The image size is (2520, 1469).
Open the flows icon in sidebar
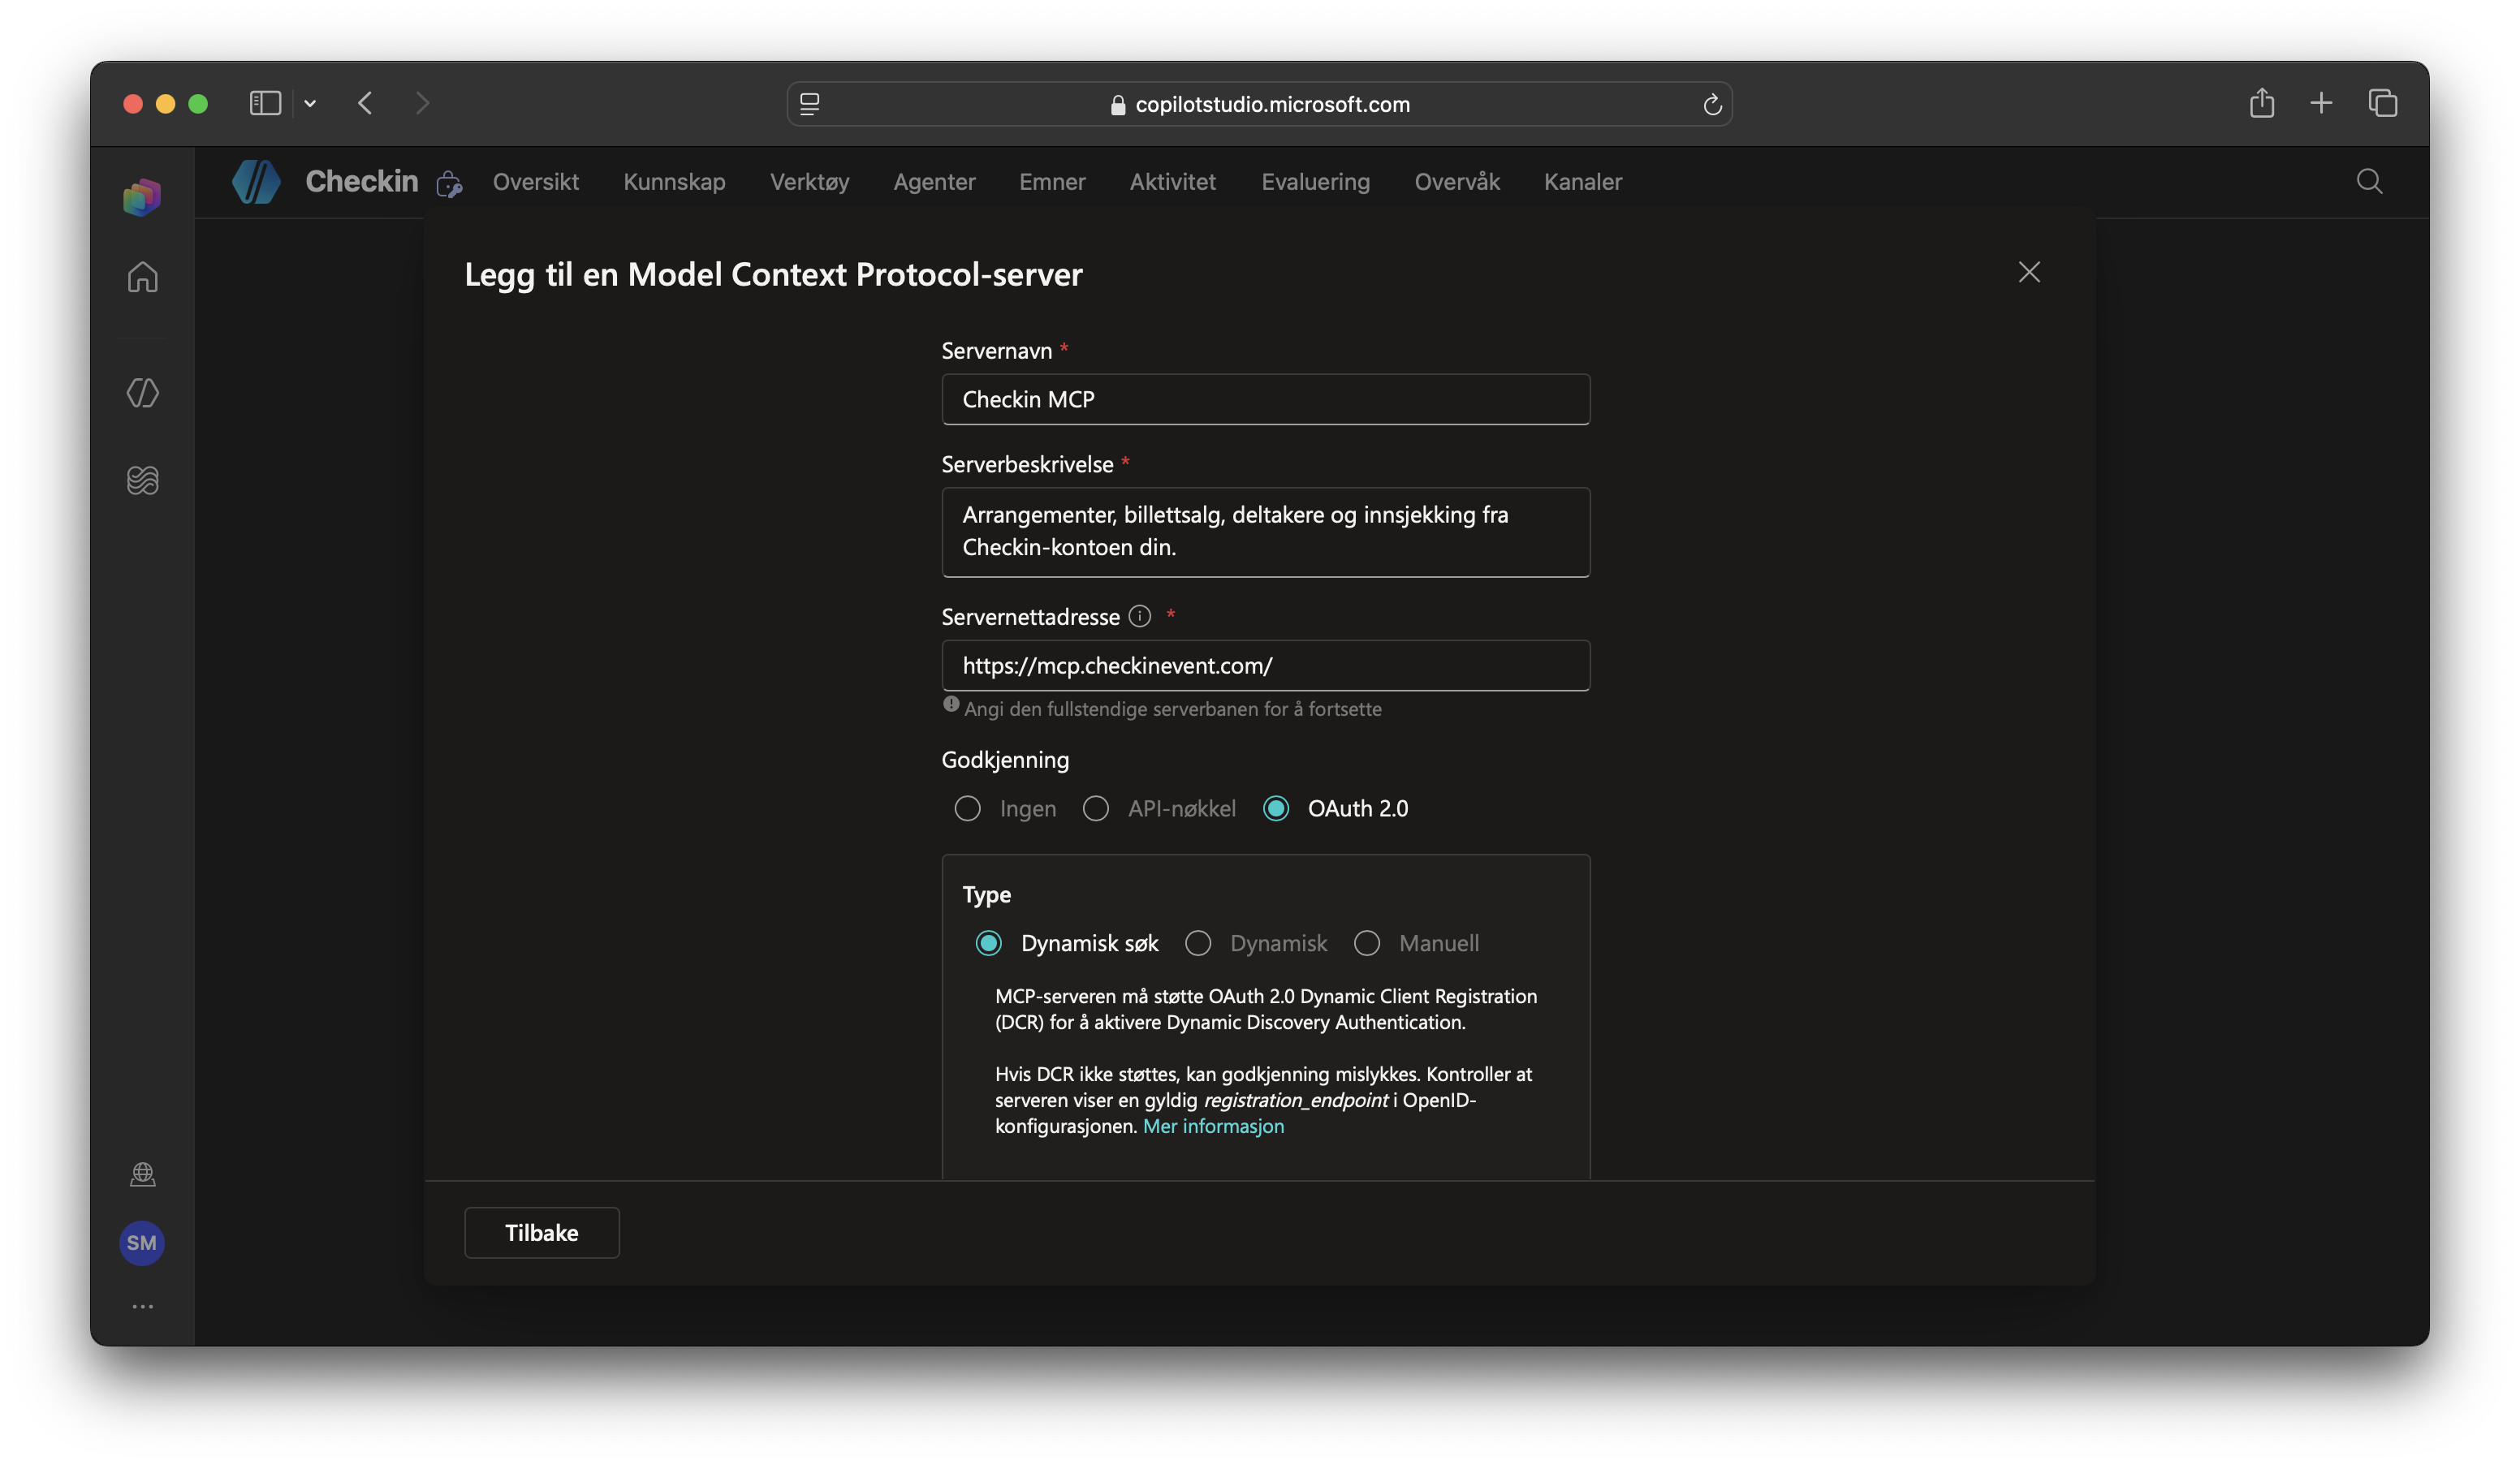point(143,480)
